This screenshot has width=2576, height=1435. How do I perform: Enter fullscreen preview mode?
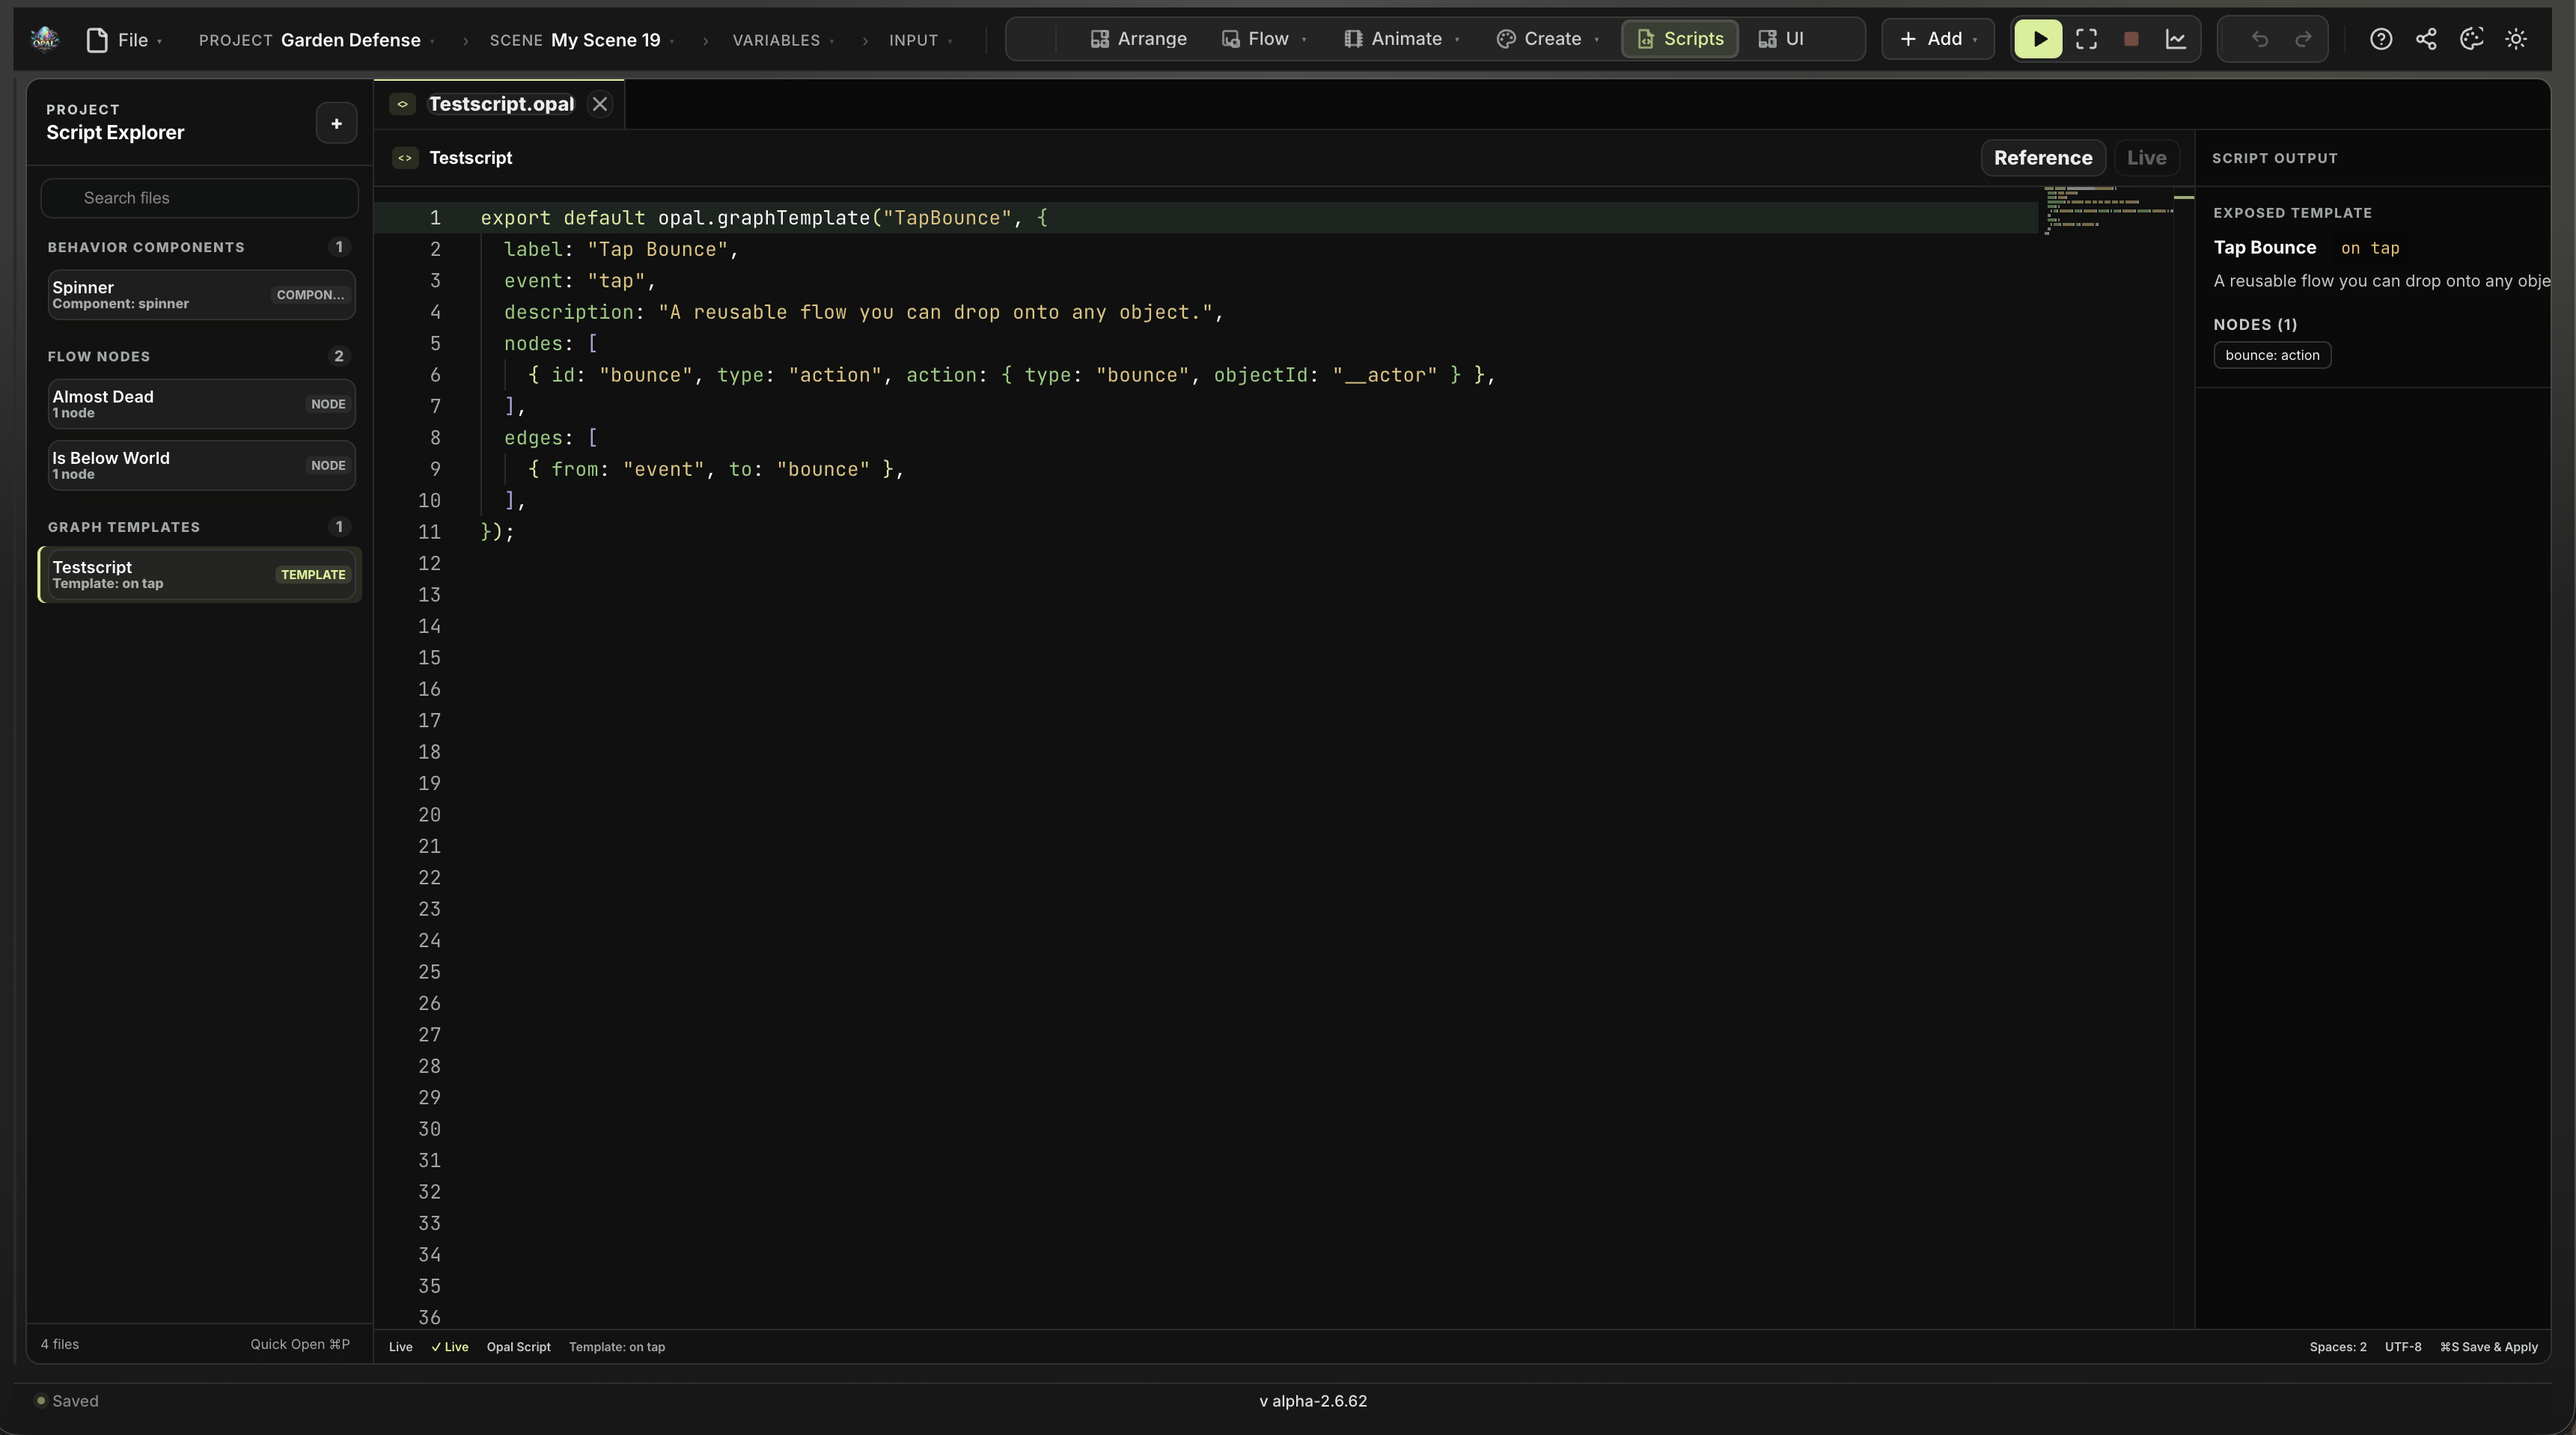click(2086, 39)
